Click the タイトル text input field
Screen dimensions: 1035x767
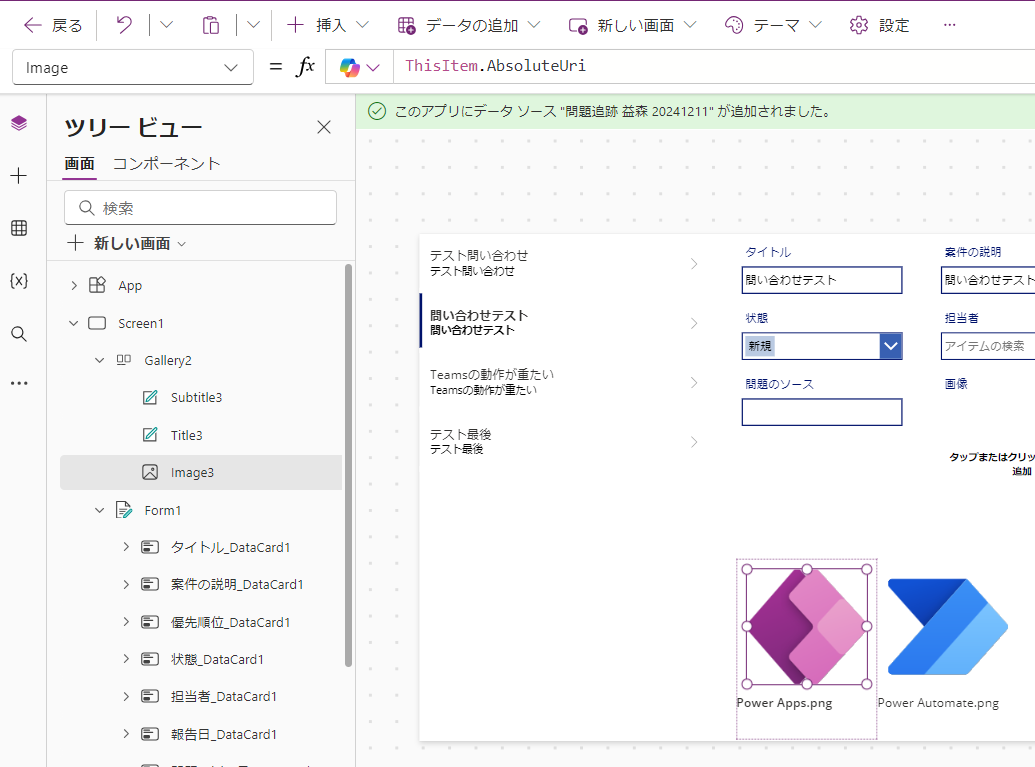coord(822,280)
